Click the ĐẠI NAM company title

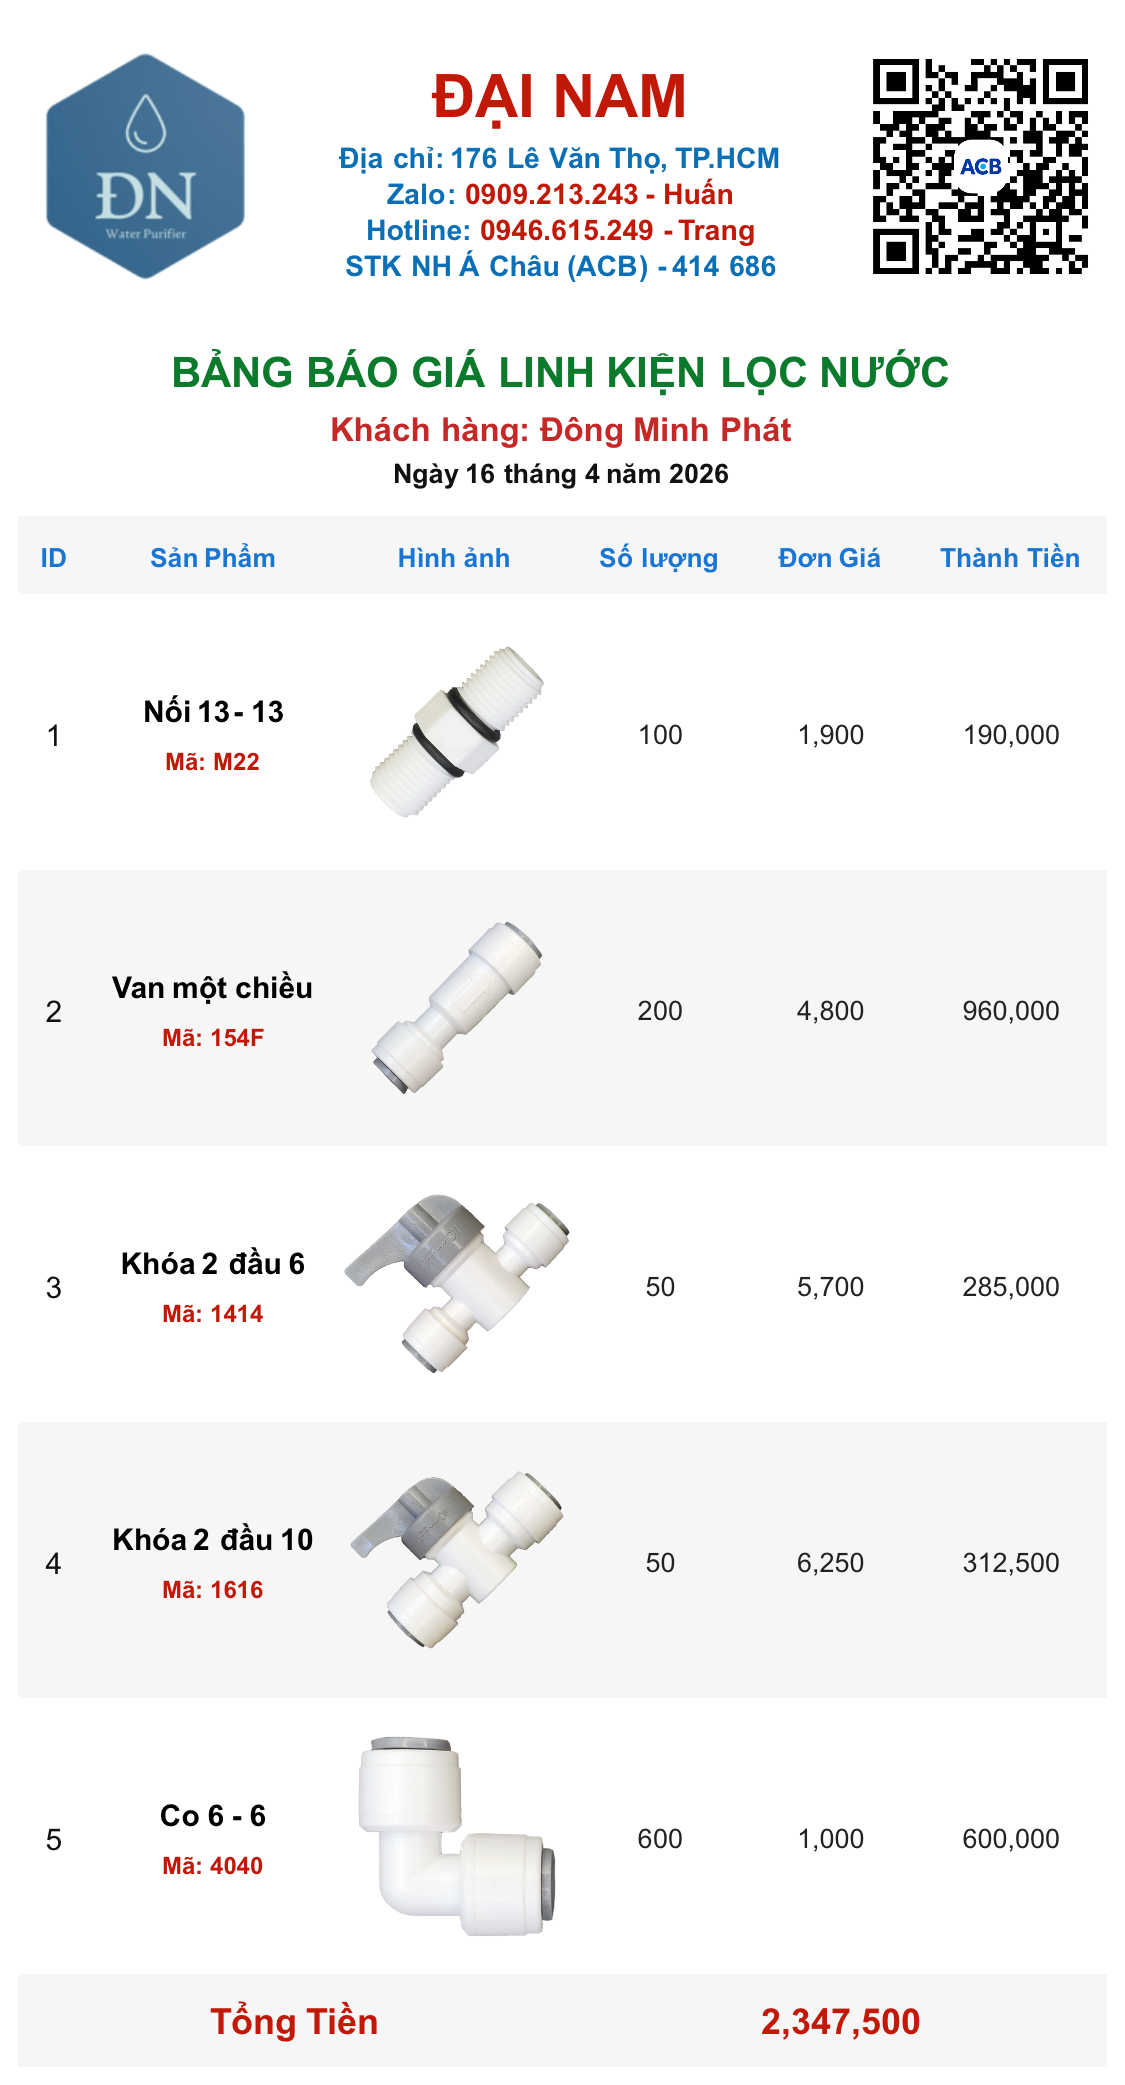pyautogui.click(x=559, y=97)
